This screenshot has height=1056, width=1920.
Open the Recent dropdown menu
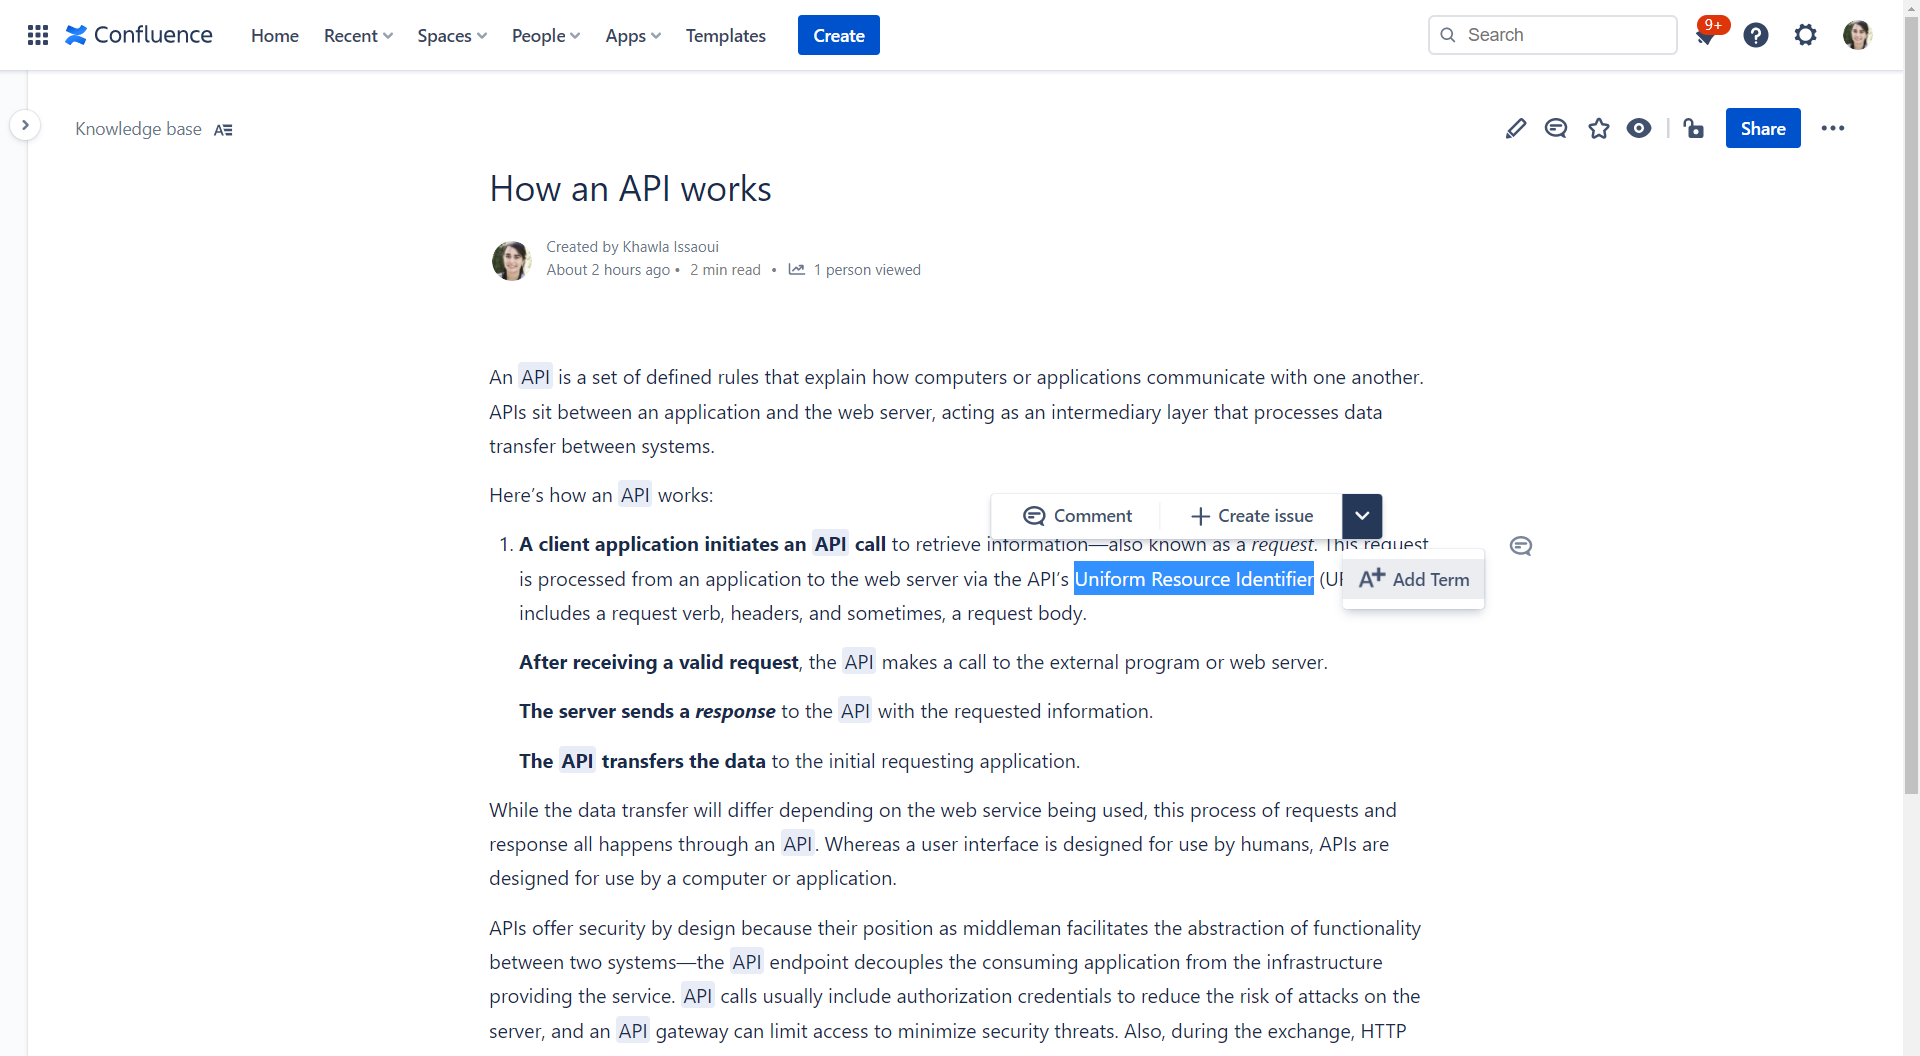point(358,36)
